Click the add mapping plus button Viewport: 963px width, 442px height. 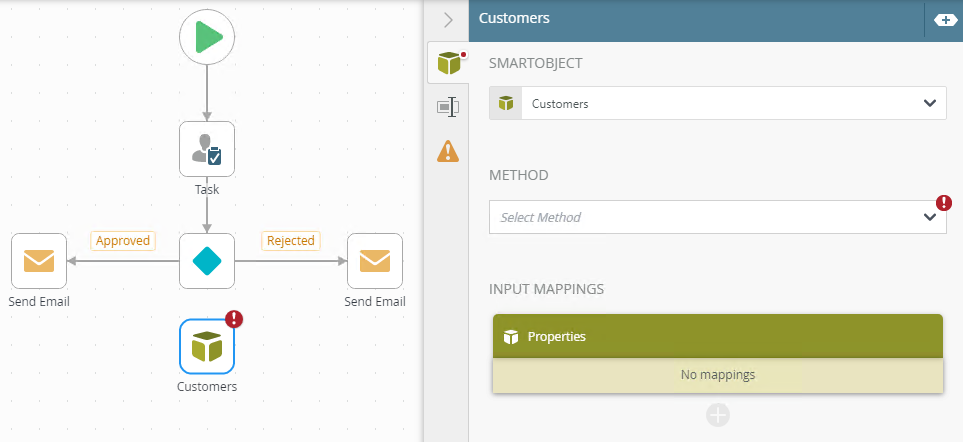pos(718,415)
